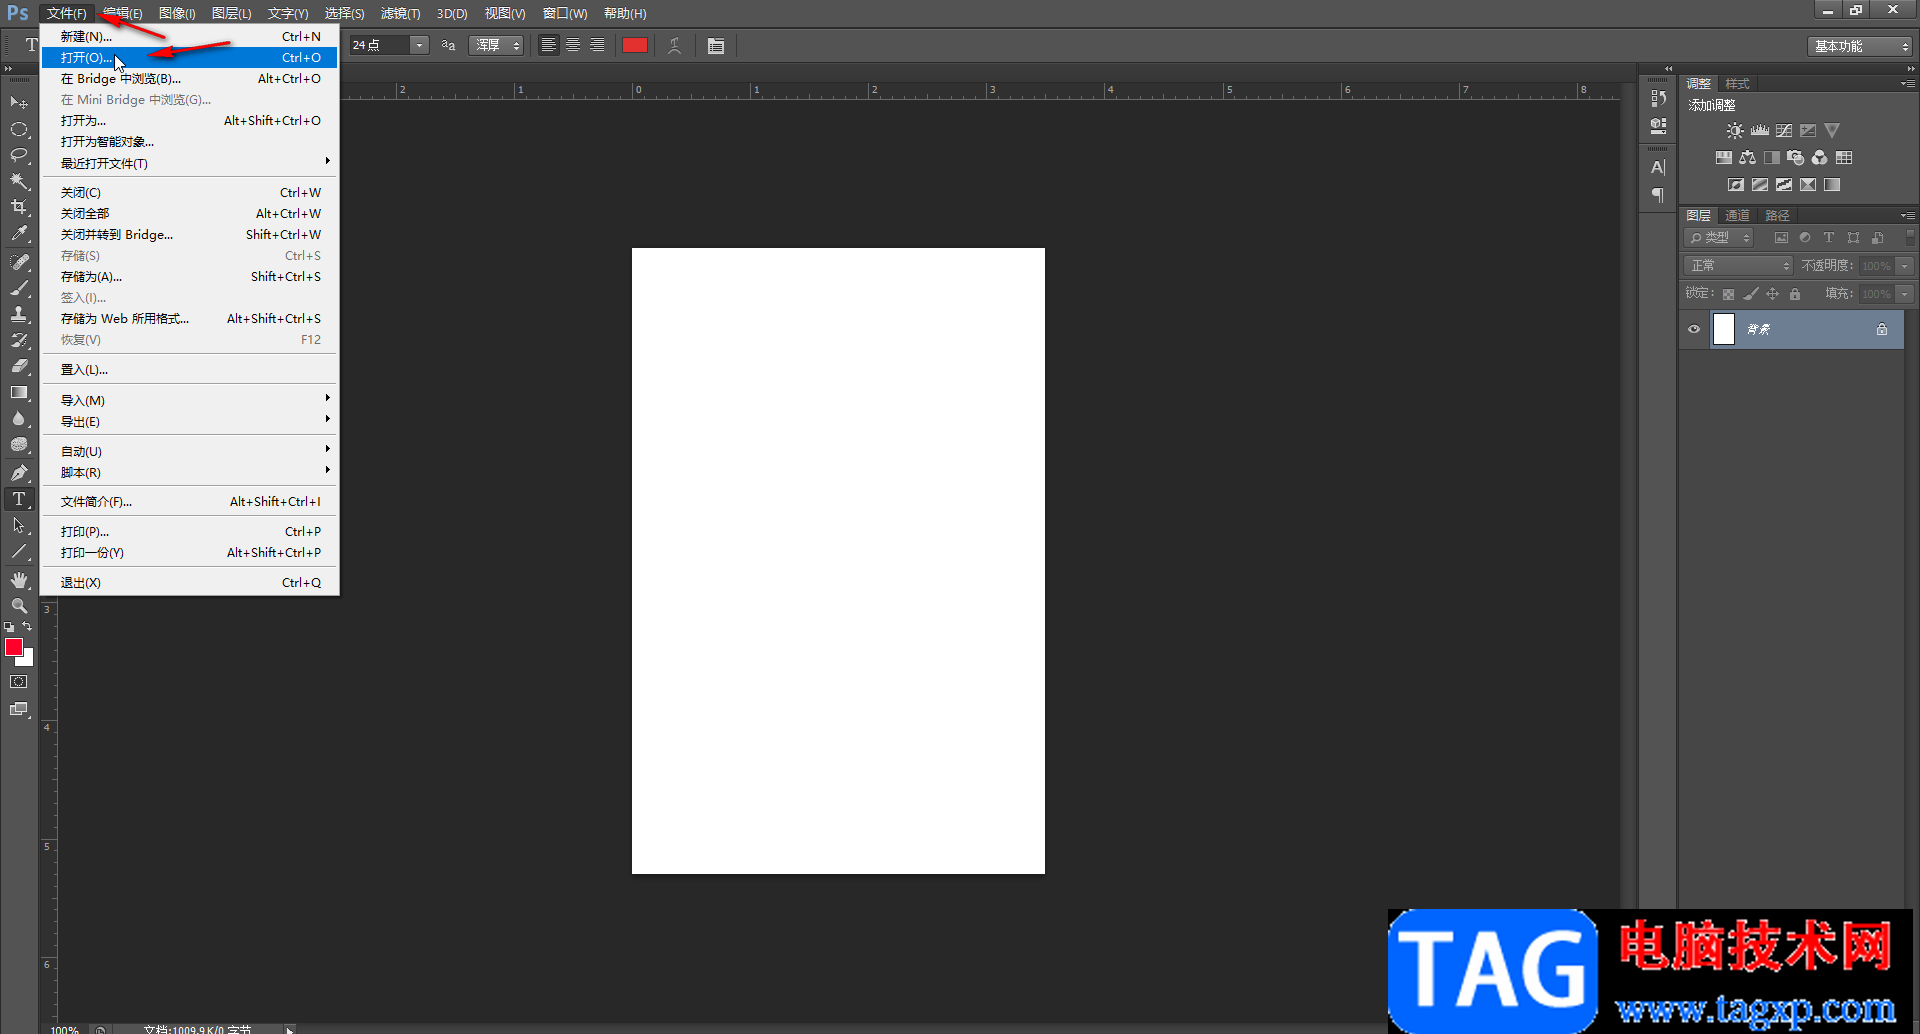Select the Clone Stamp tool
The height and width of the screenshot is (1034, 1920).
click(x=19, y=314)
